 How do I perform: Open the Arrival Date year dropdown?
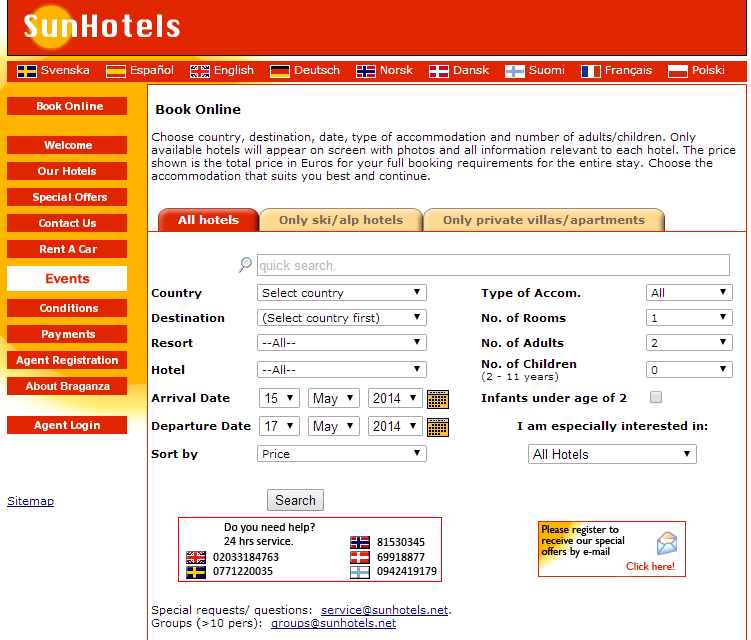tap(395, 398)
